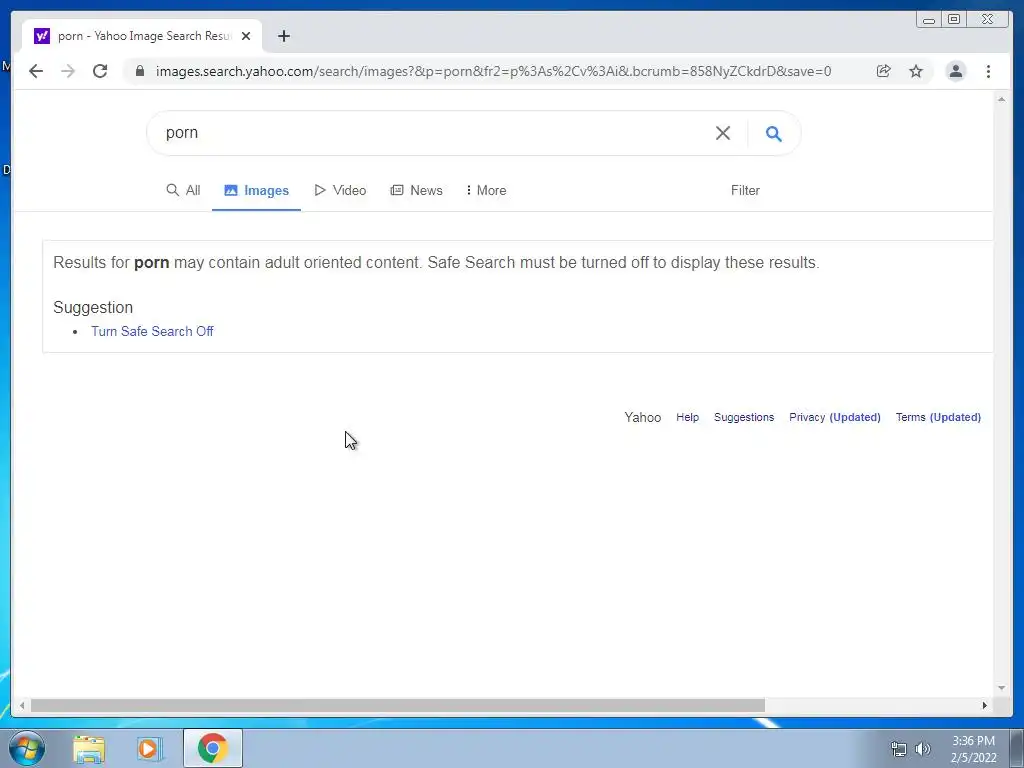Screen dimensions: 1024x768
Task: Click the address bar URL
Action: 493,71
